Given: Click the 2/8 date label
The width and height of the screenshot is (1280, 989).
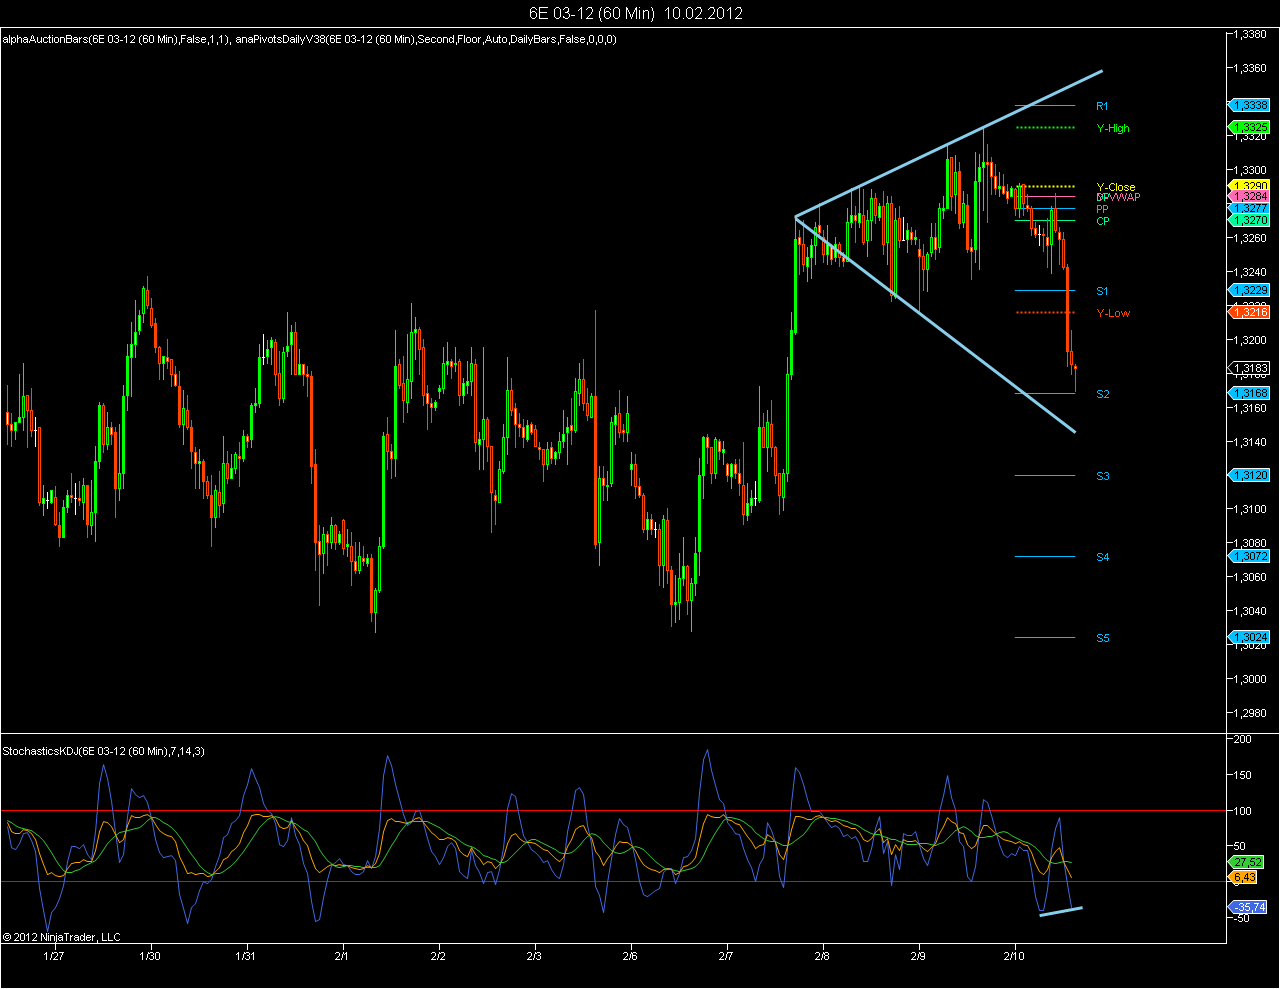Looking at the screenshot, I should point(822,956).
